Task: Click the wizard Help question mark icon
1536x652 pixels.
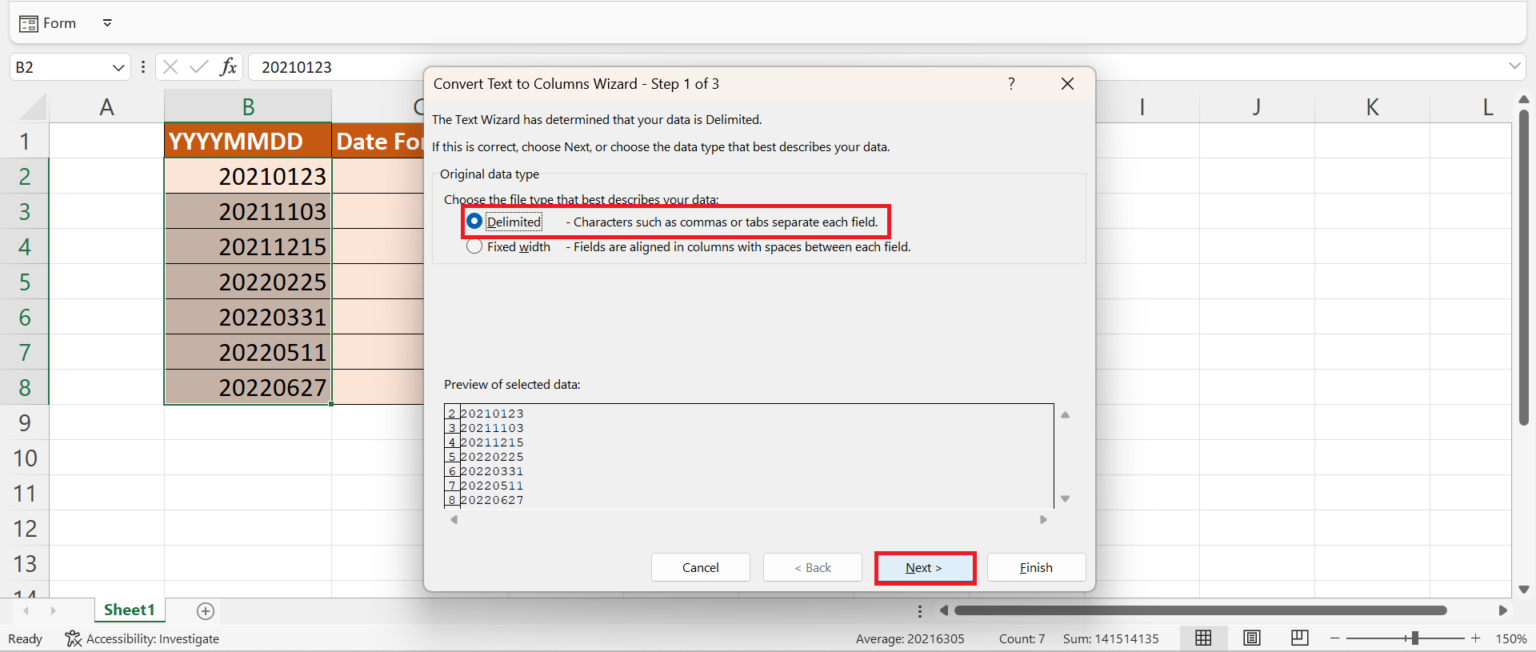Action: (1011, 84)
